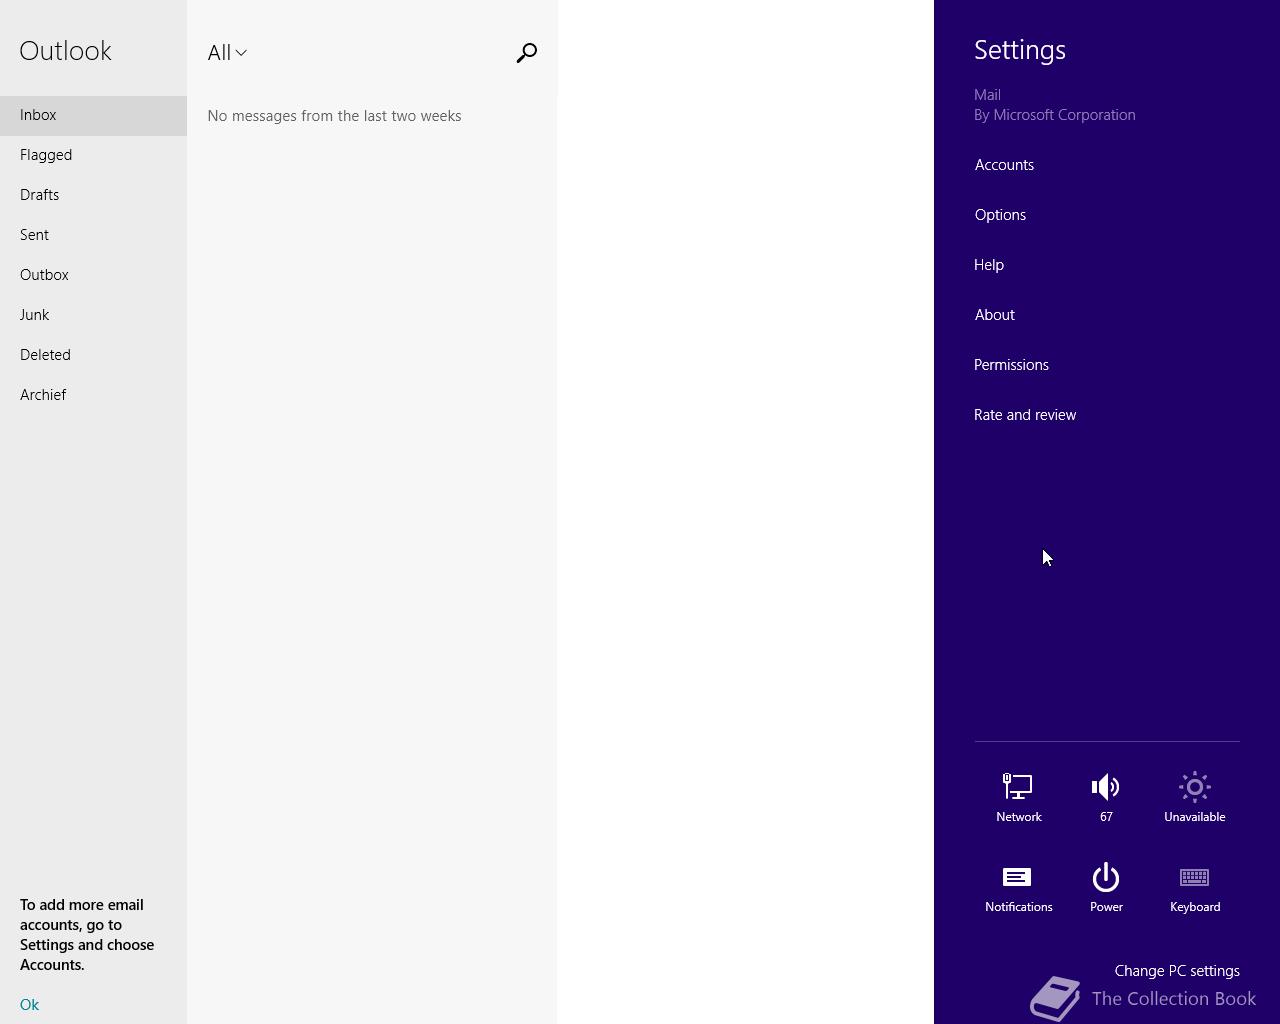Open the Network settings icon
The image size is (1280, 1024).
(1018, 797)
